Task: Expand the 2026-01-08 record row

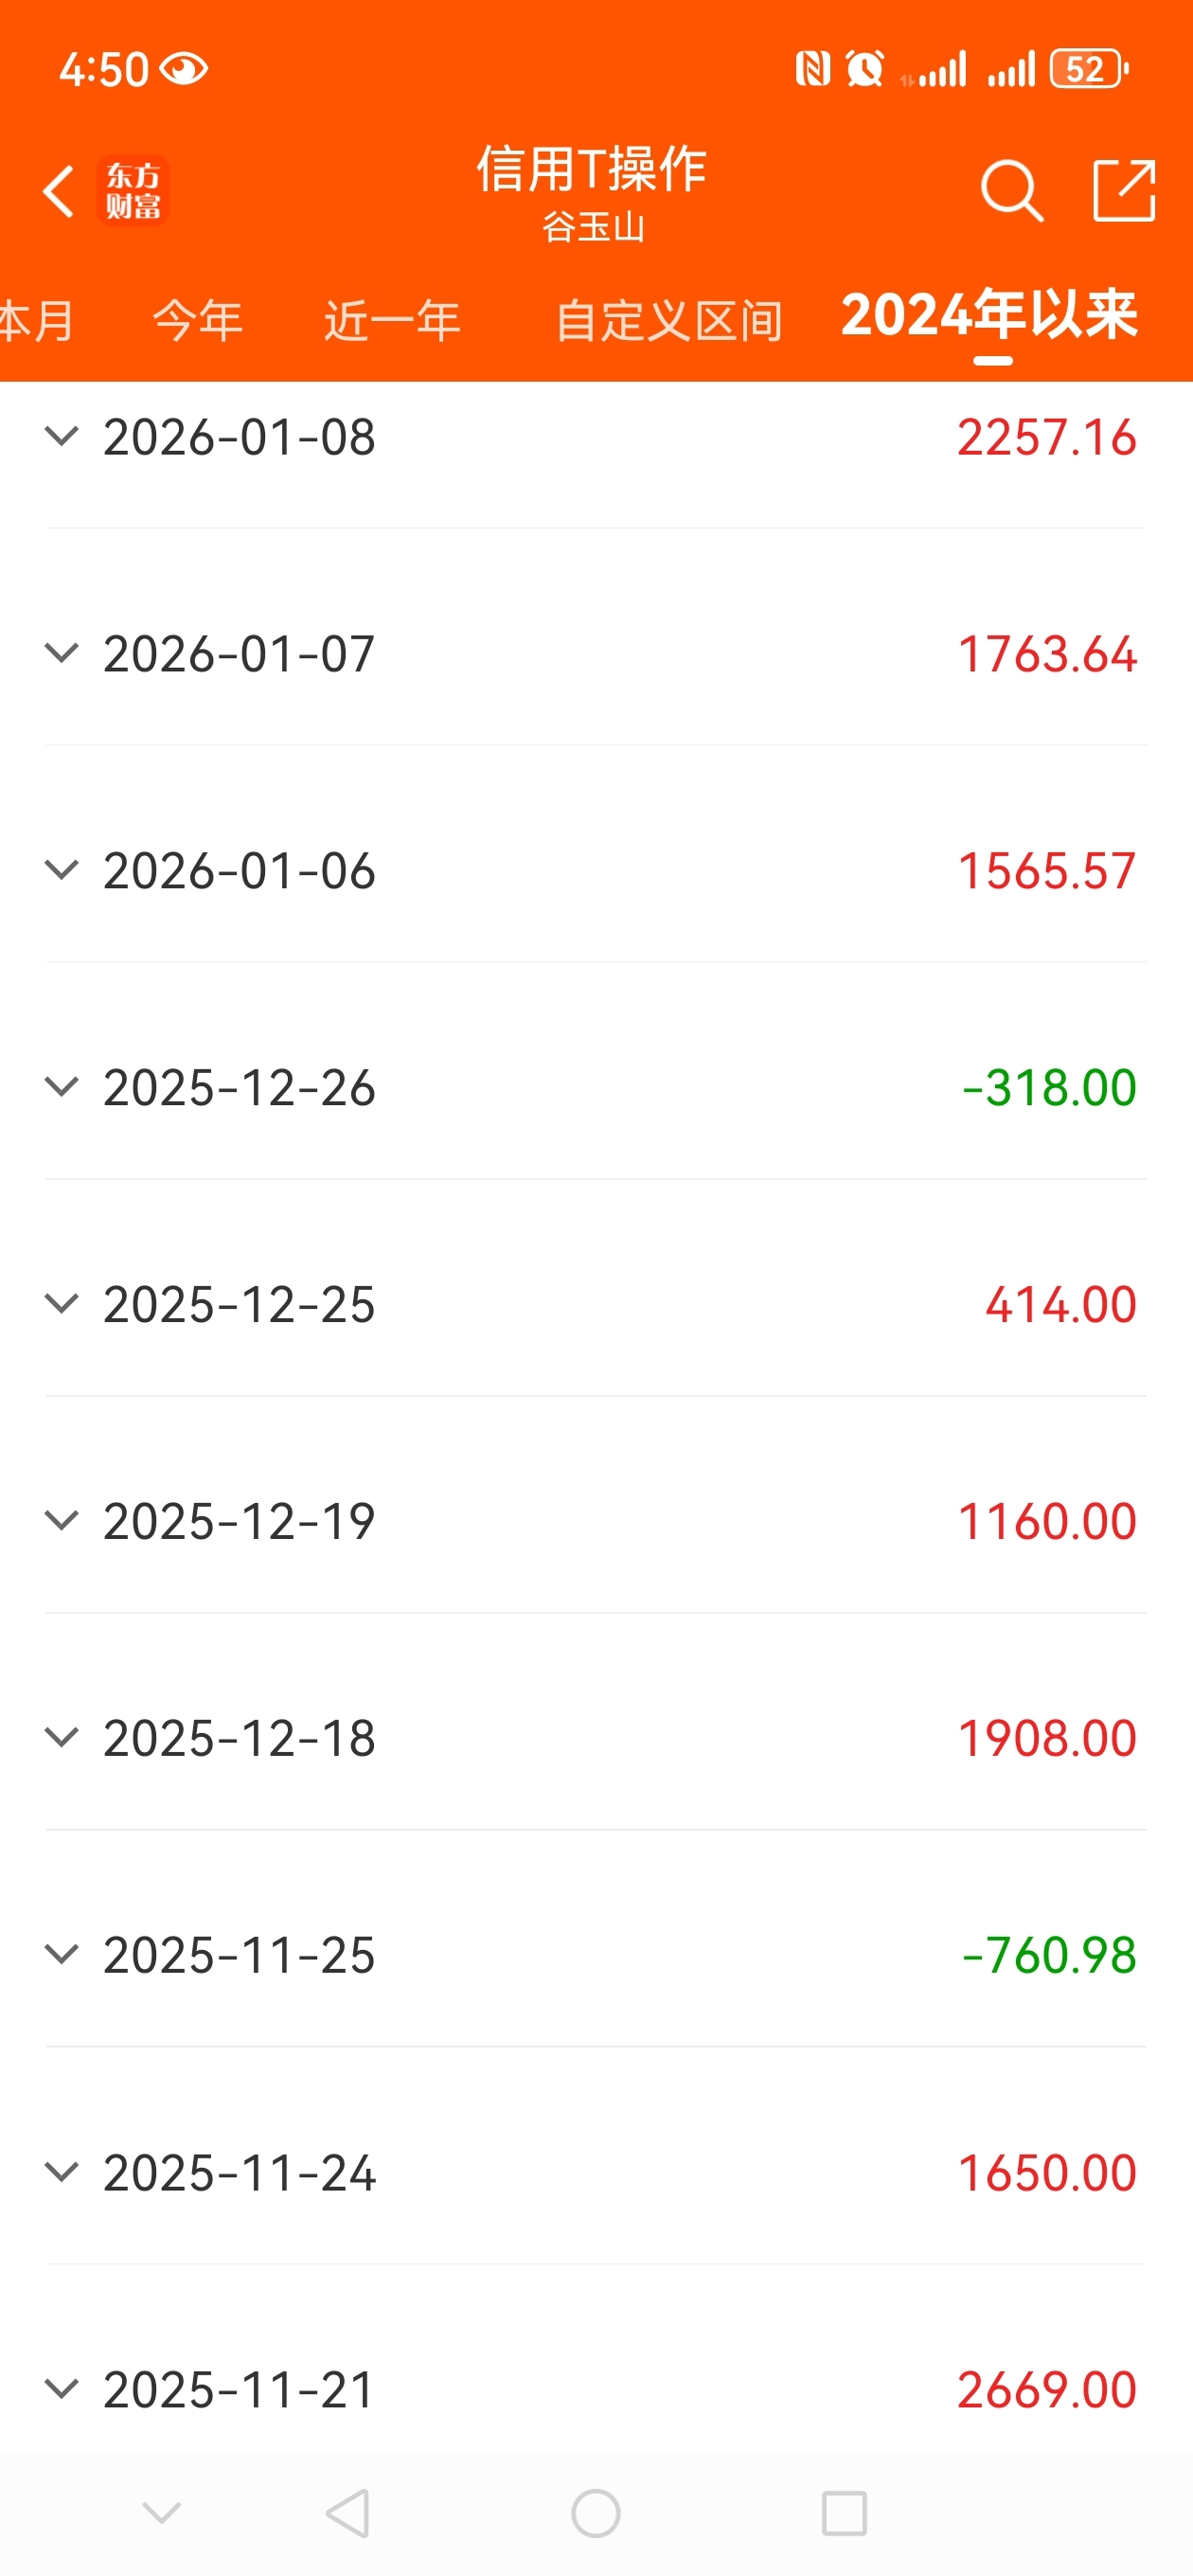Action: point(62,437)
